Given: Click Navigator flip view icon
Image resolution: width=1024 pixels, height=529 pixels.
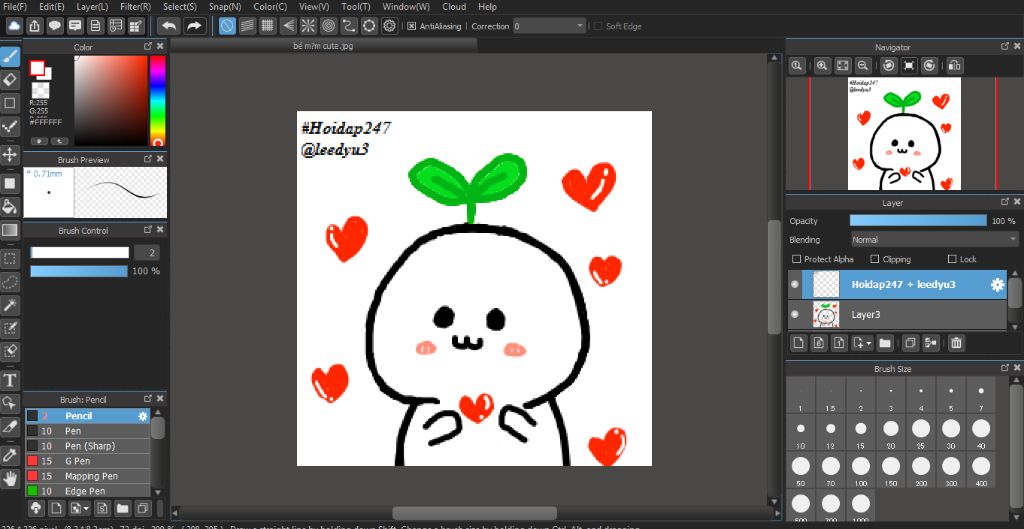Looking at the screenshot, I should tap(954, 65).
